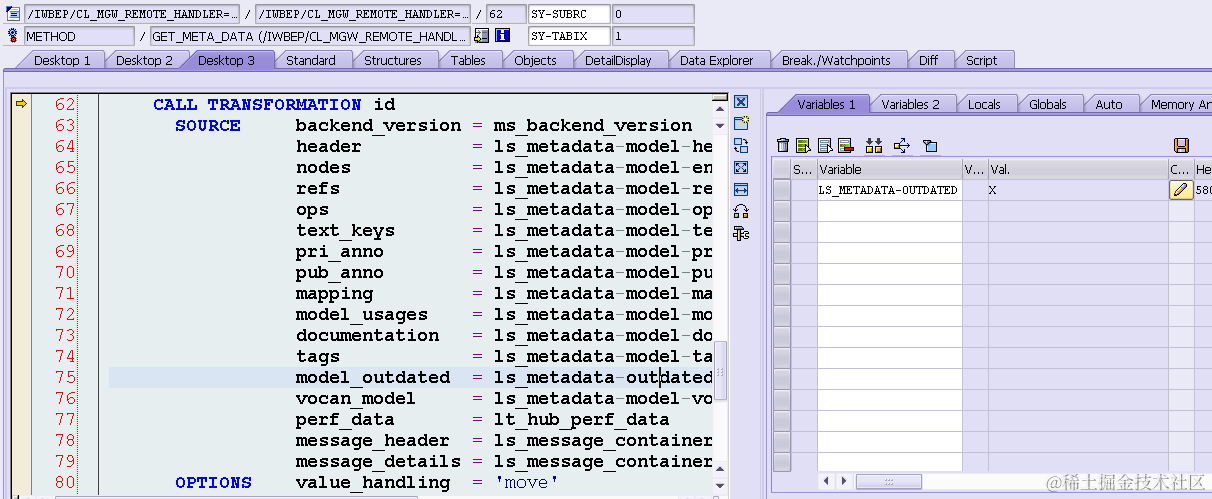Click the bottom icon in the vertical tool strip

741,234
